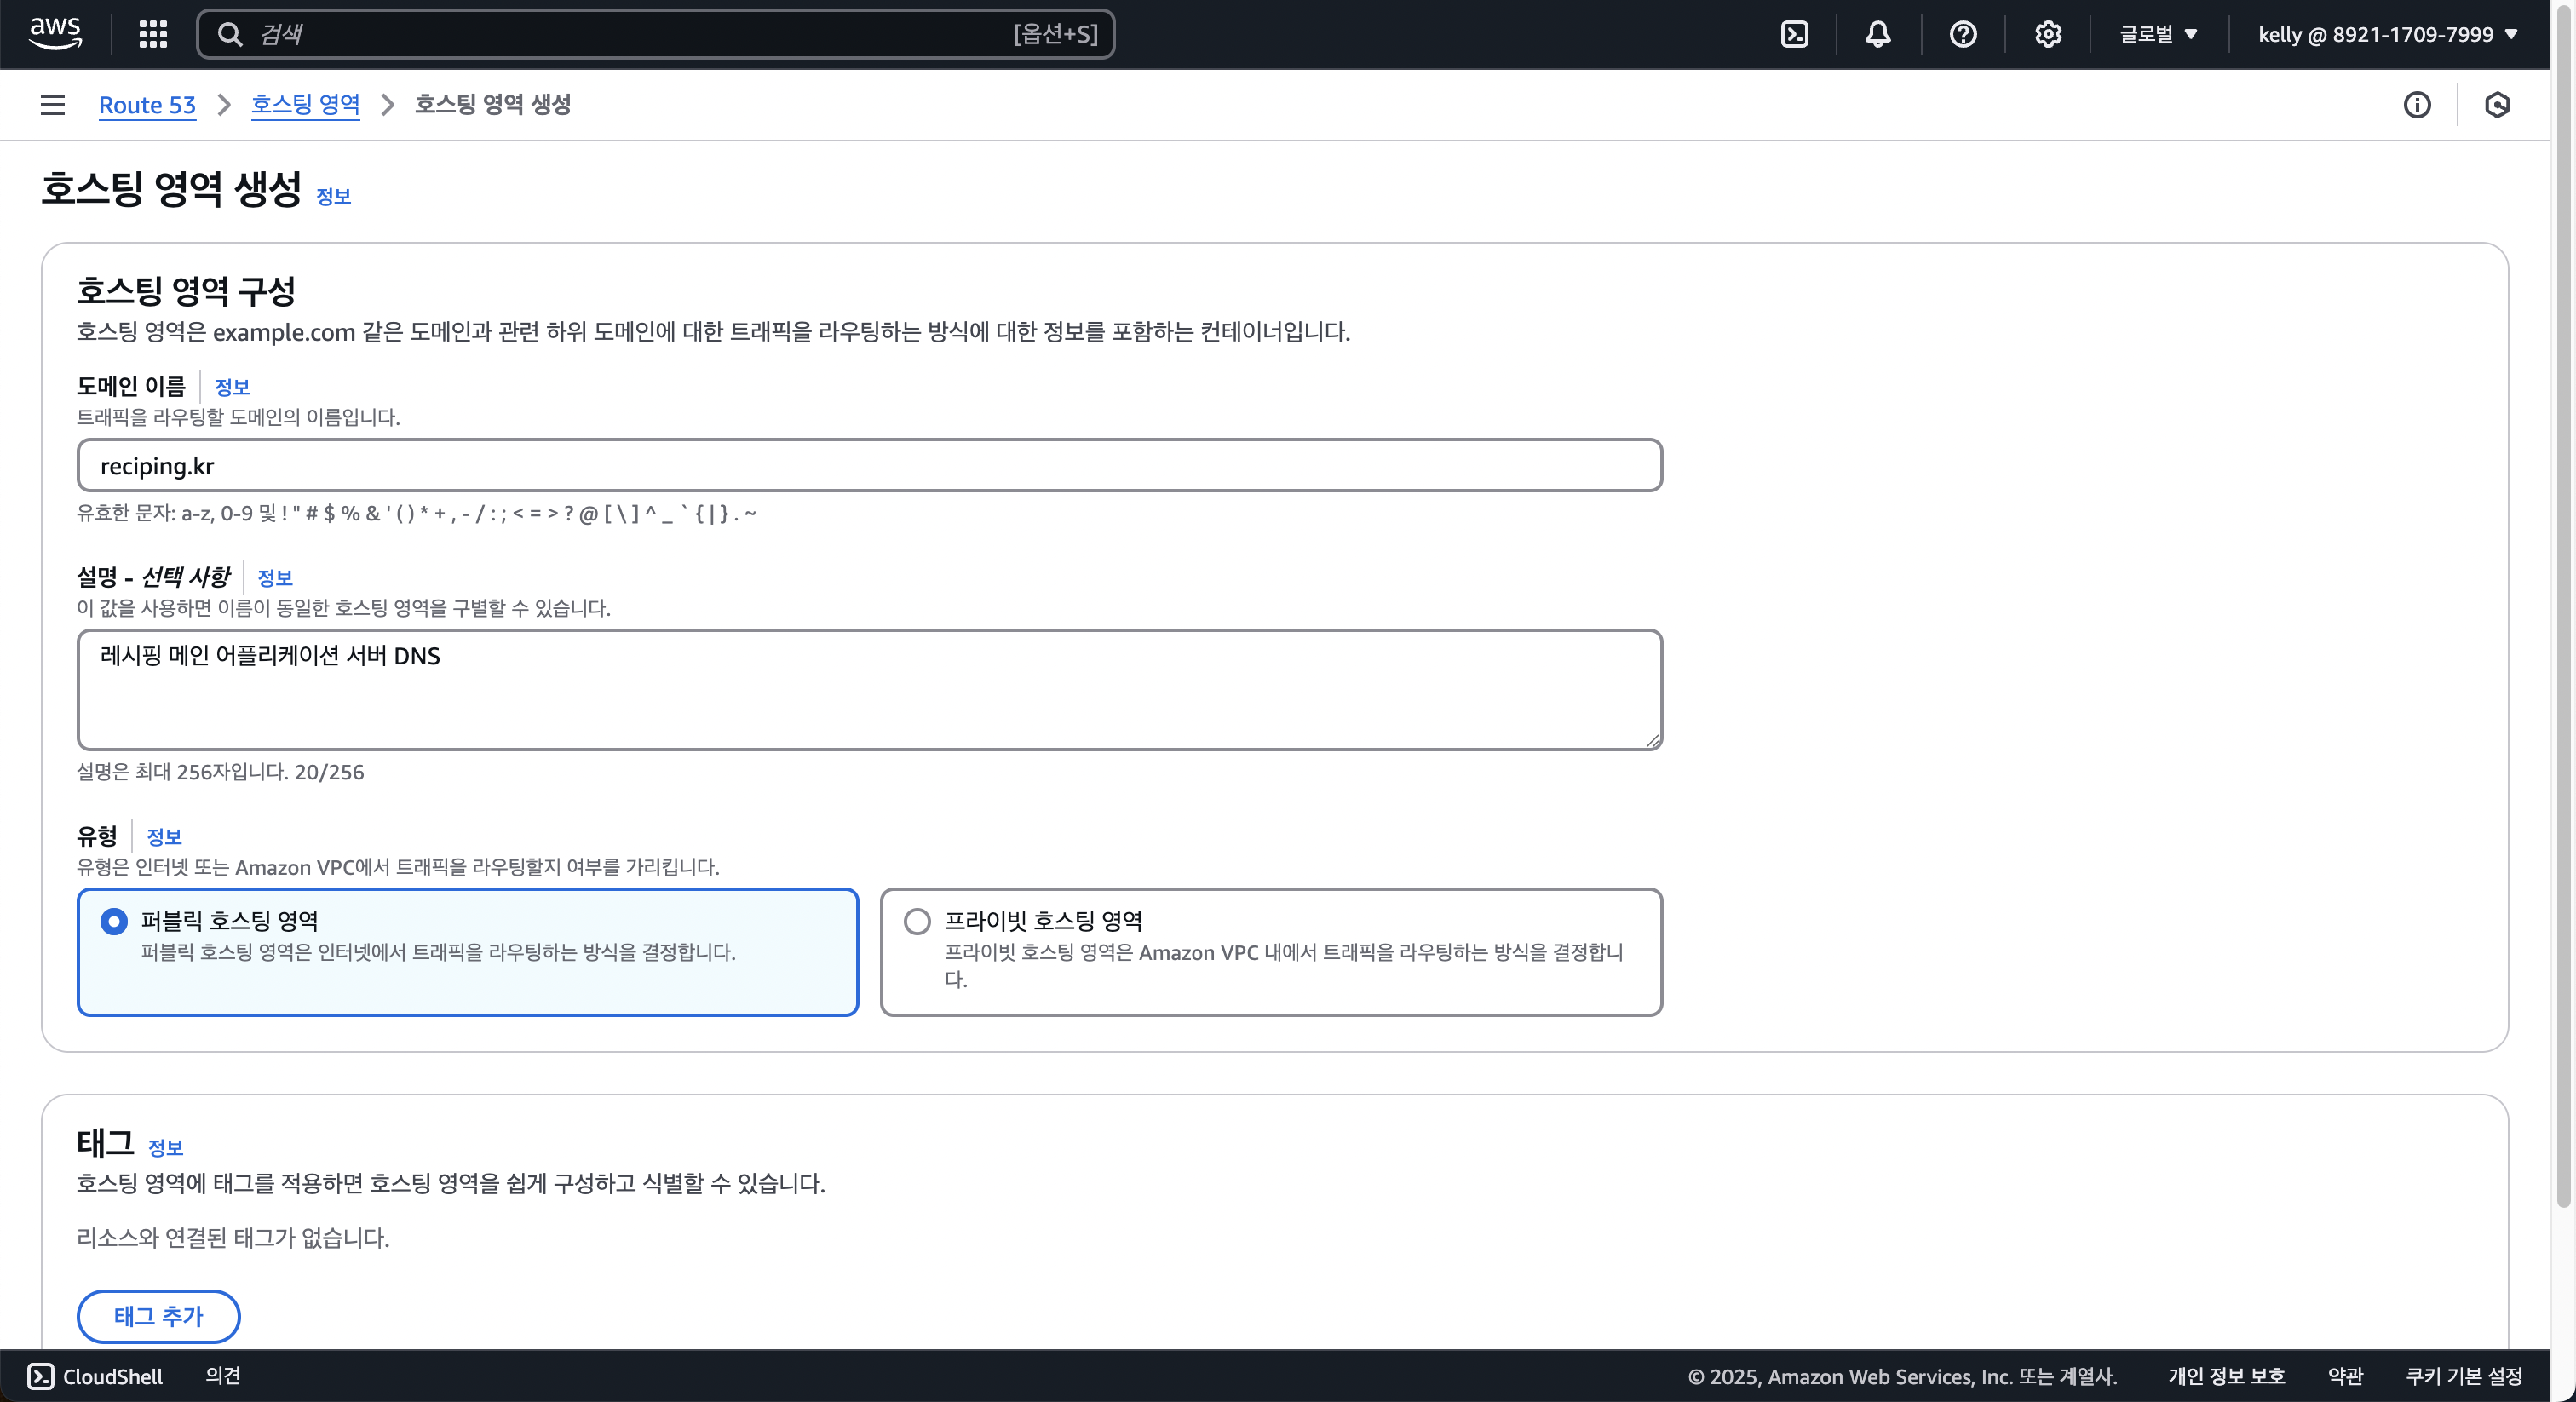The height and width of the screenshot is (1402, 2576).
Task: Open the kelly account dropdown menu
Action: pos(2387,34)
